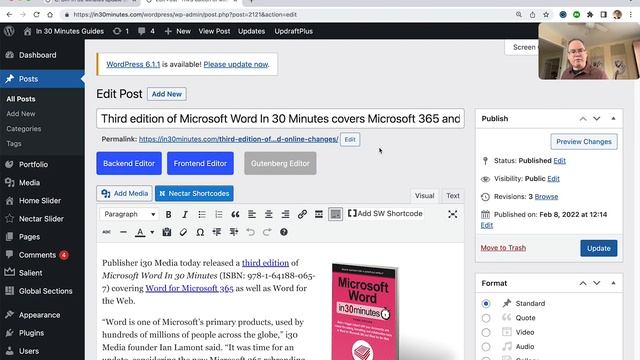The width and height of the screenshot is (640, 360).
Task: Insert or edit a link
Action: 302,214
